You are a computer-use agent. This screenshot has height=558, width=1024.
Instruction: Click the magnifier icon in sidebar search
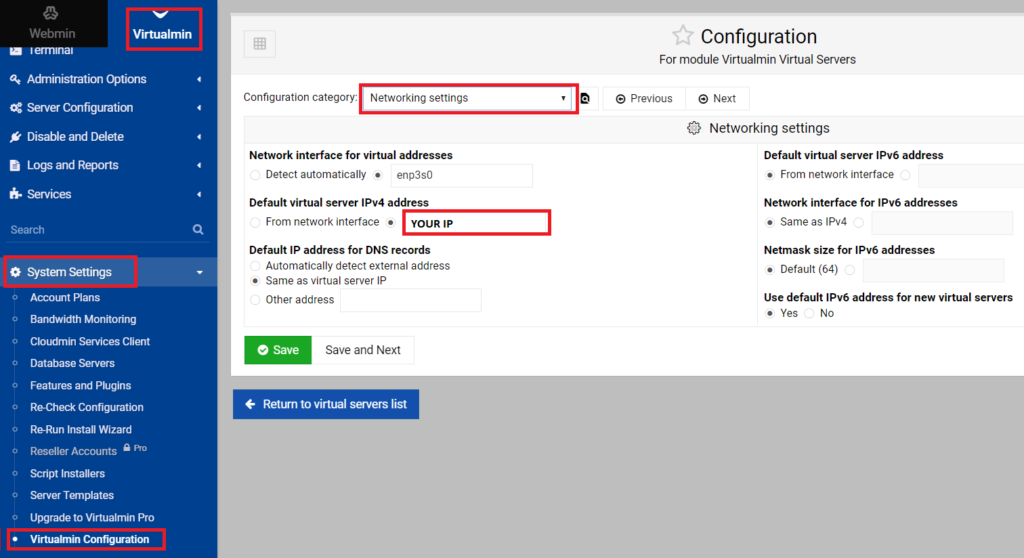tap(198, 229)
